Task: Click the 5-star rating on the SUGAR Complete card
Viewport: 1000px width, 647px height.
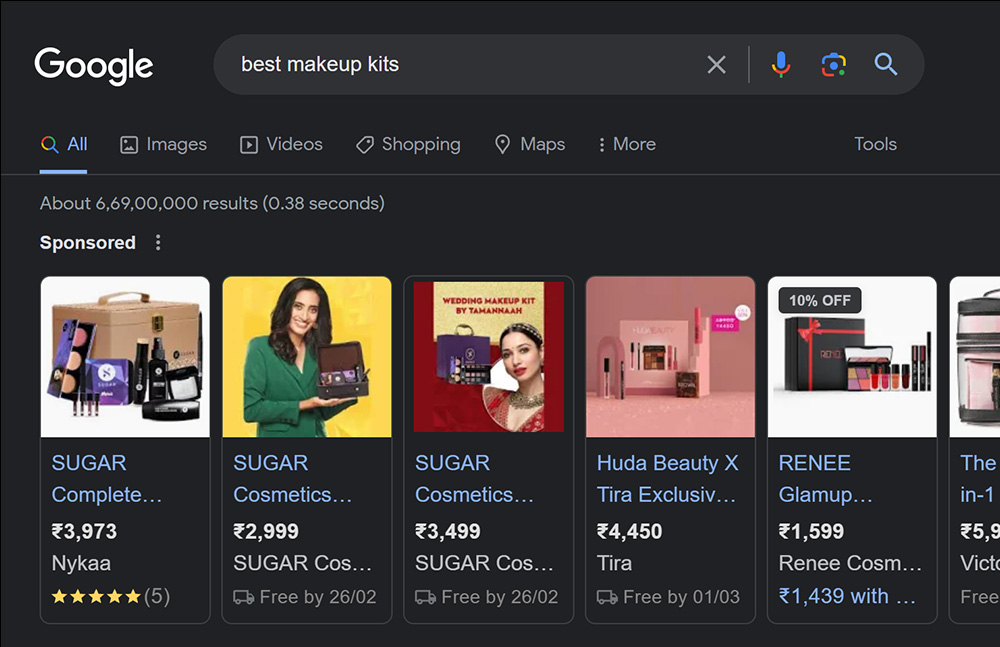Action: [x=97, y=594]
